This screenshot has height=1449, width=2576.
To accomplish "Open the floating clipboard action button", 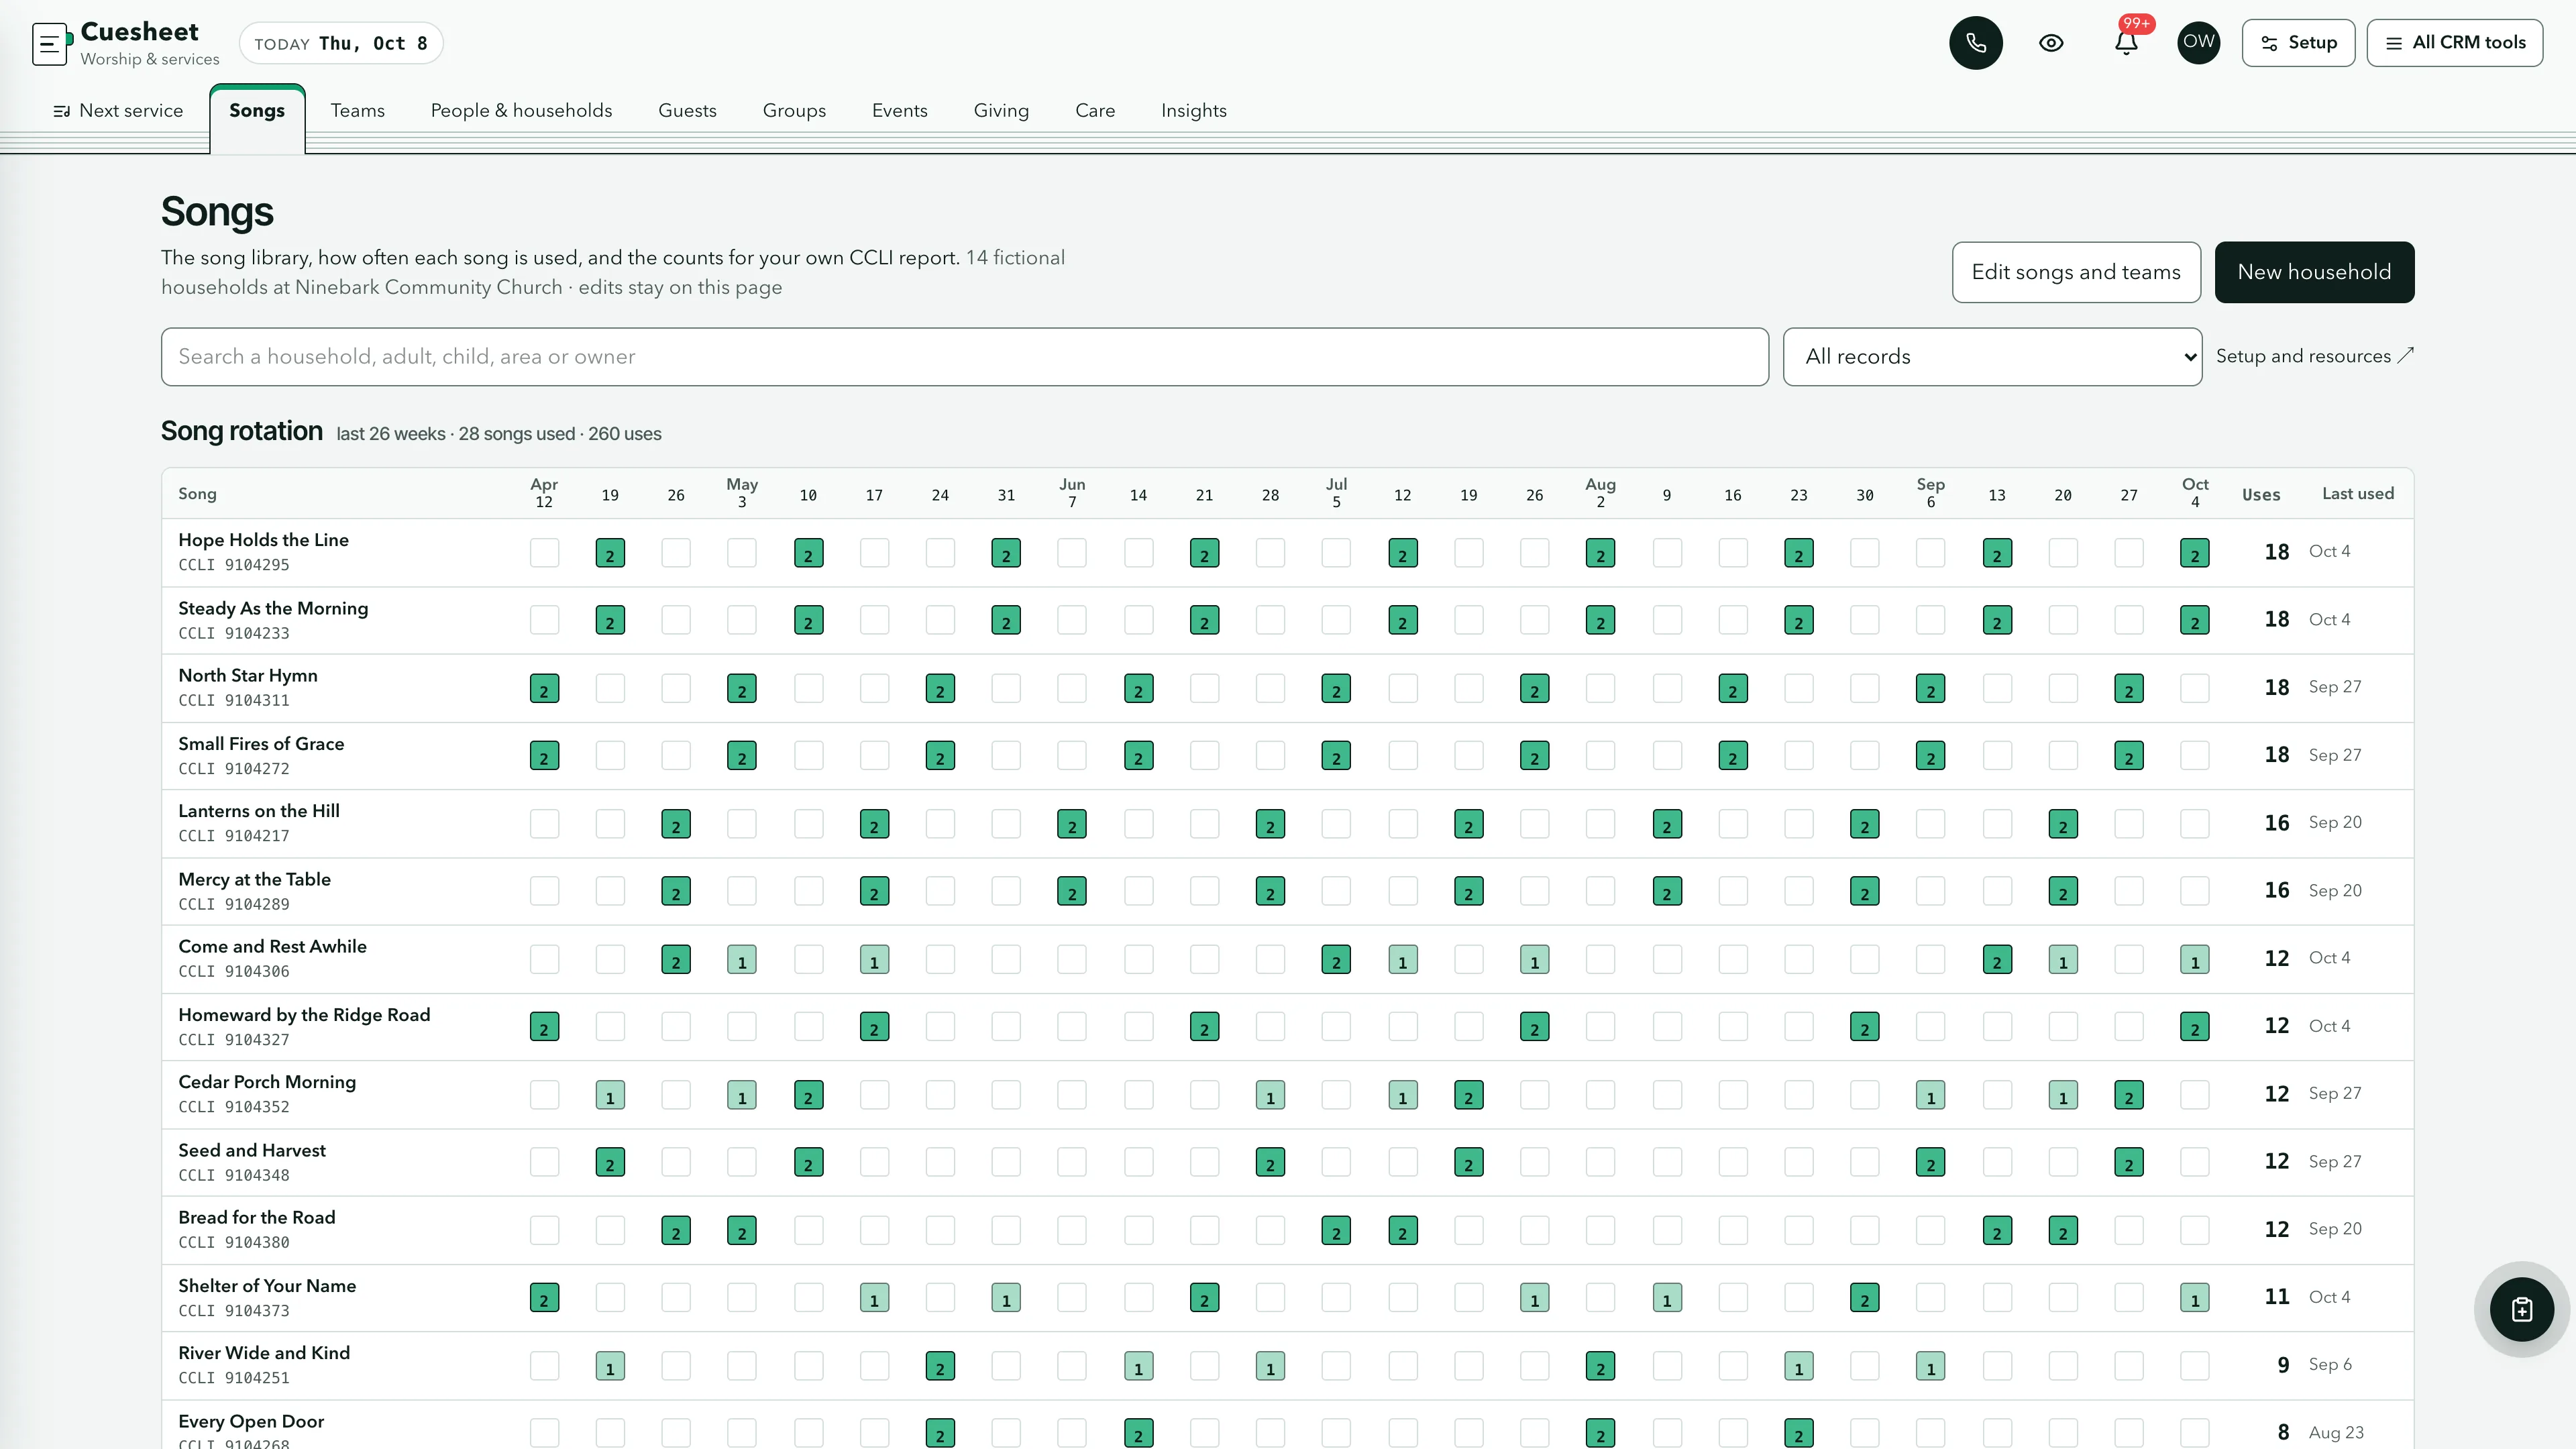I will tap(2521, 1309).
